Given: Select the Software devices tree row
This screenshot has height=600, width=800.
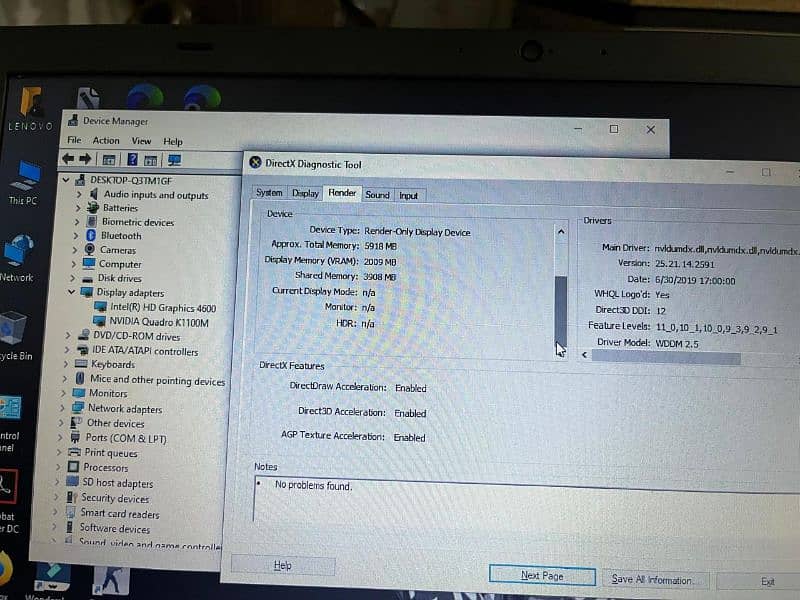Looking at the screenshot, I should pos(108,528).
